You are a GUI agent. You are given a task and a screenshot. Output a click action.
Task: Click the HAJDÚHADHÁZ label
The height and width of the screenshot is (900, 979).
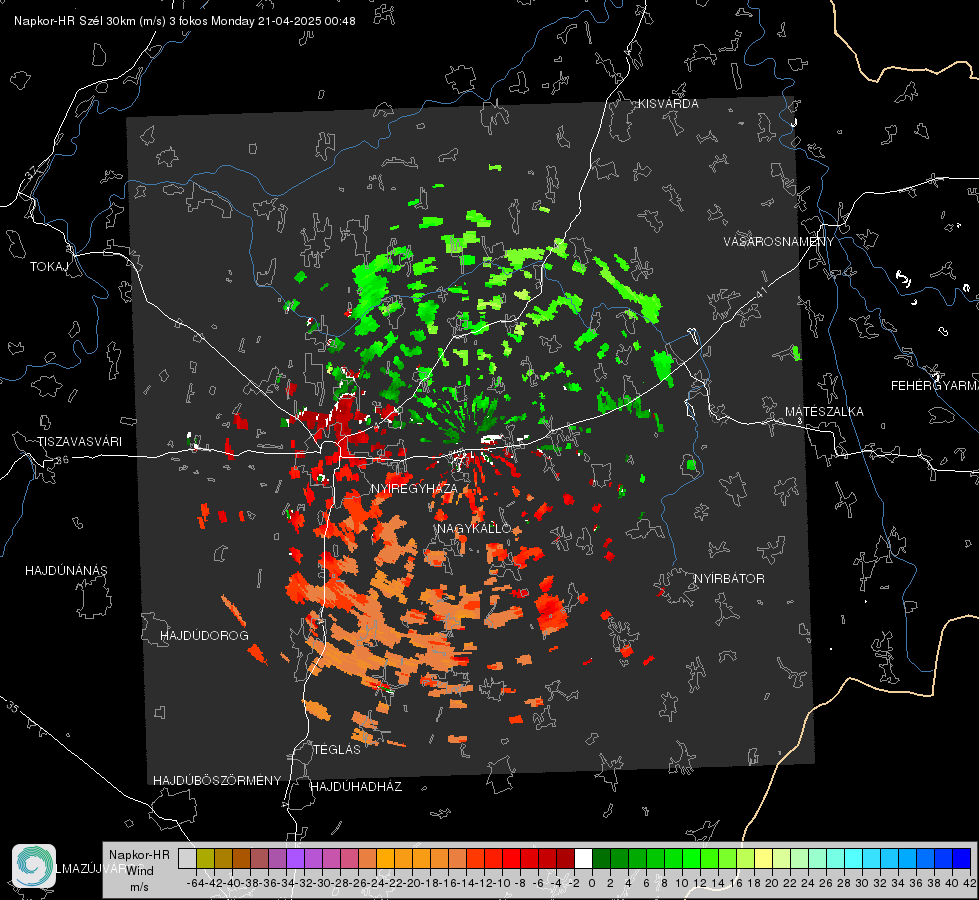[x=357, y=786]
